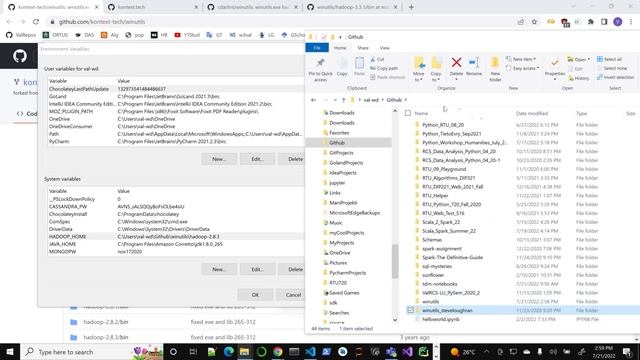Viewport: 640px width, 360px height.
Task: Select GolandProjects in the navigation pane
Action: coord(346,162)
